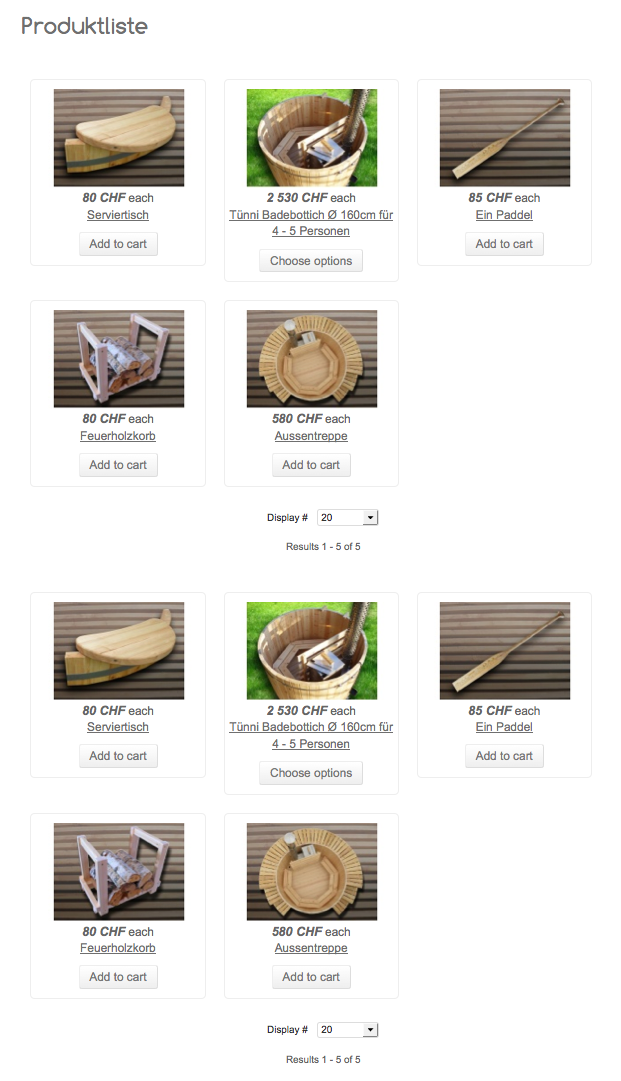Open the top Display # dropdown

click(347, 518)
